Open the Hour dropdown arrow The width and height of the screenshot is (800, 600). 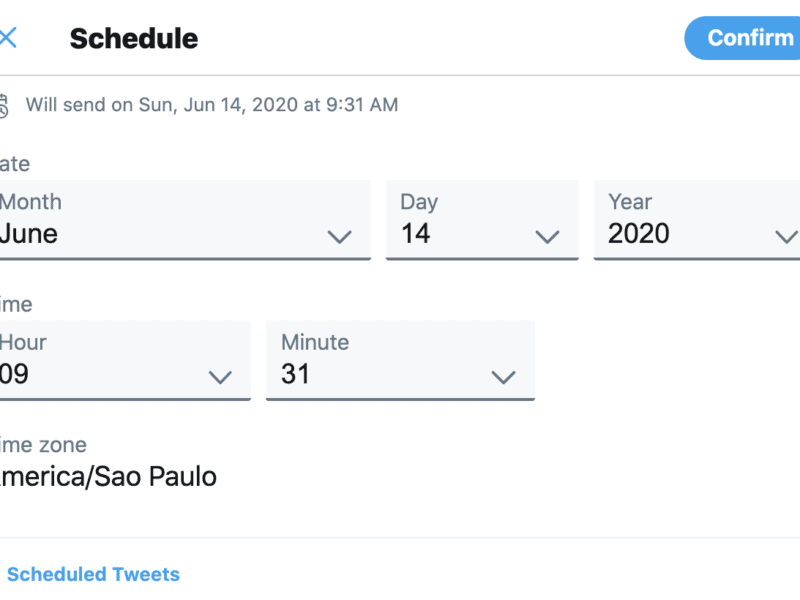pos(220,378)
